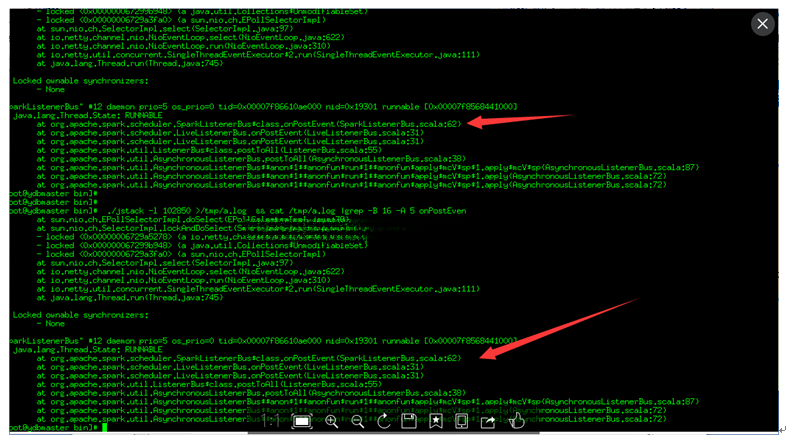Click the terminal cursor at last prompt
Image resolution: width=797 pixels, height=443 pixels.
point(105,427)
